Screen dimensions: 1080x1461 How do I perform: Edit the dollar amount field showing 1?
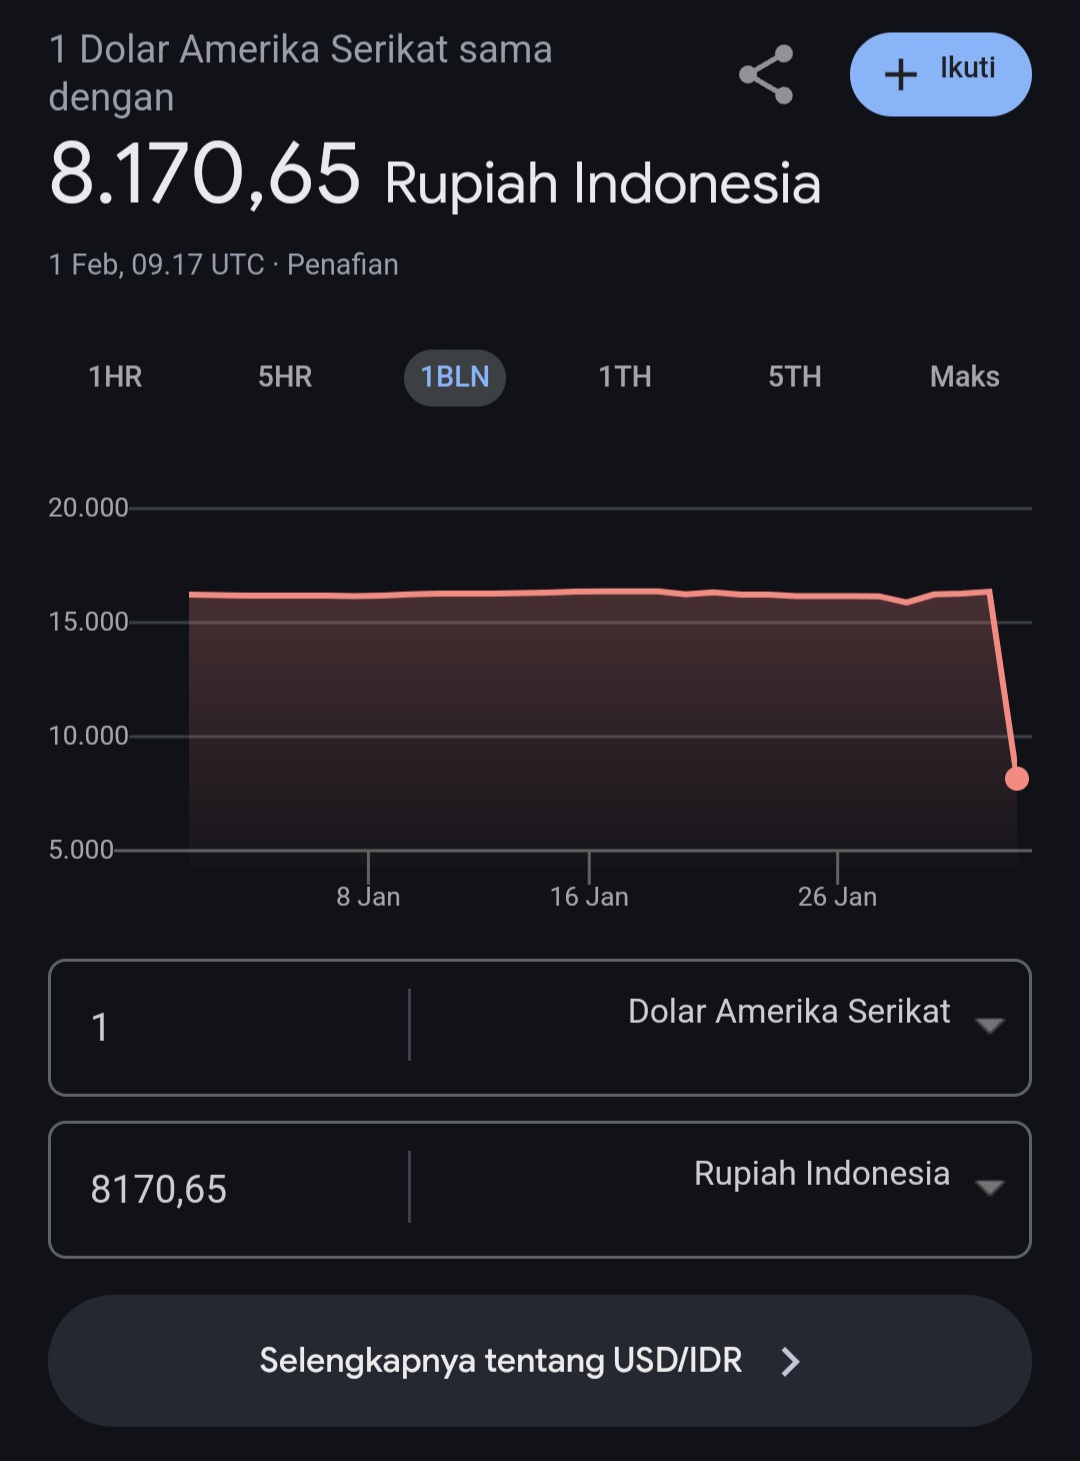[230, 1027]
